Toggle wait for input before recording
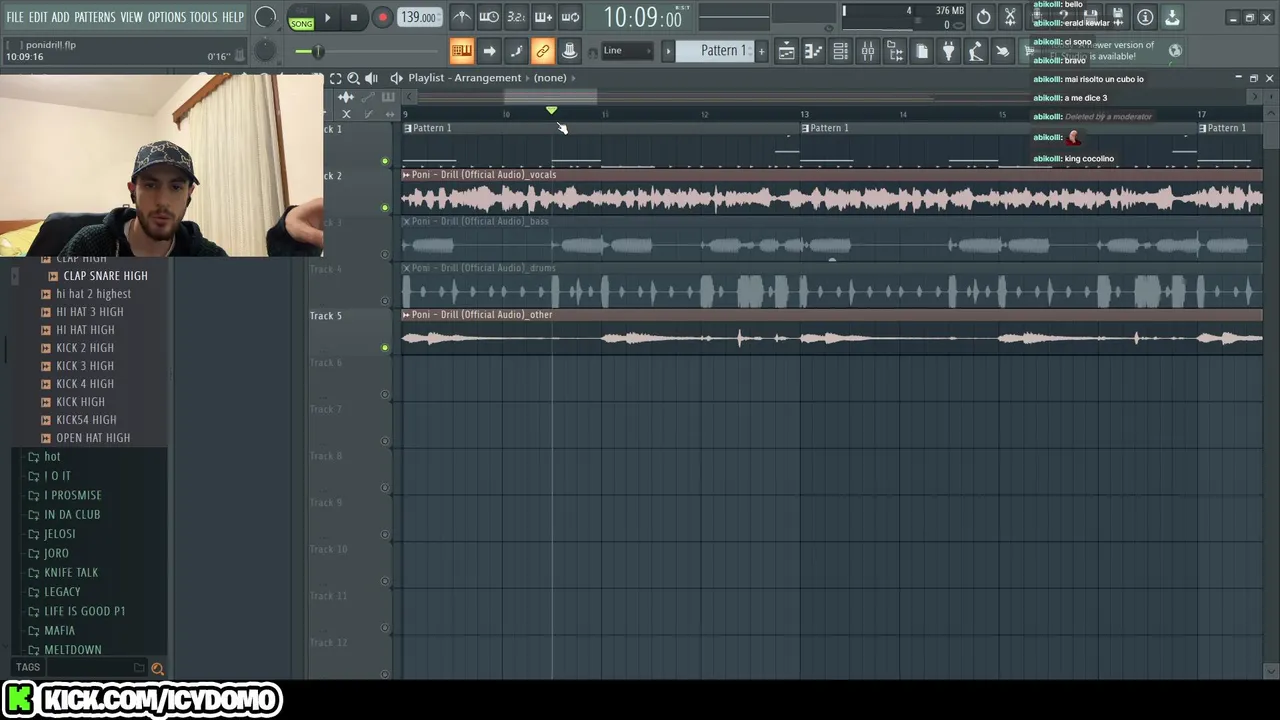 (x=489, y=17)
